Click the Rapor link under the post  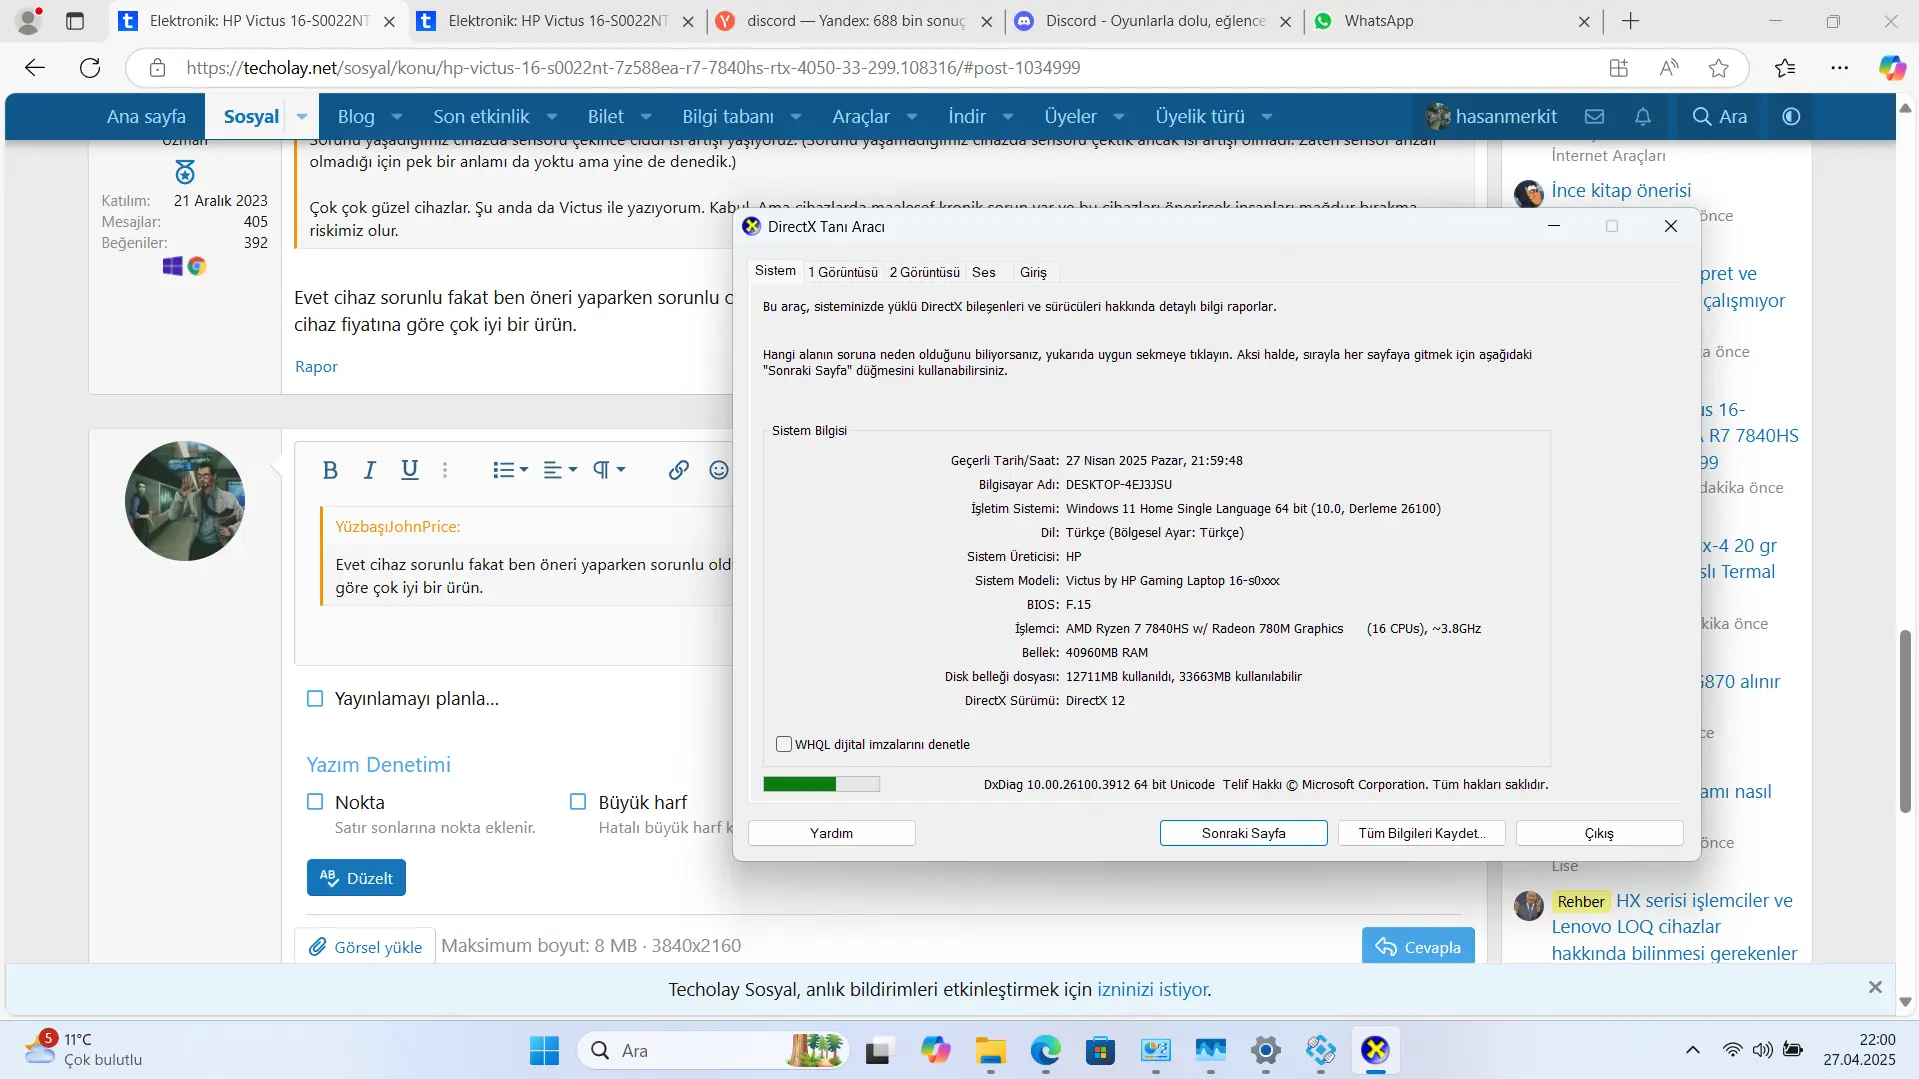(316, 367)
